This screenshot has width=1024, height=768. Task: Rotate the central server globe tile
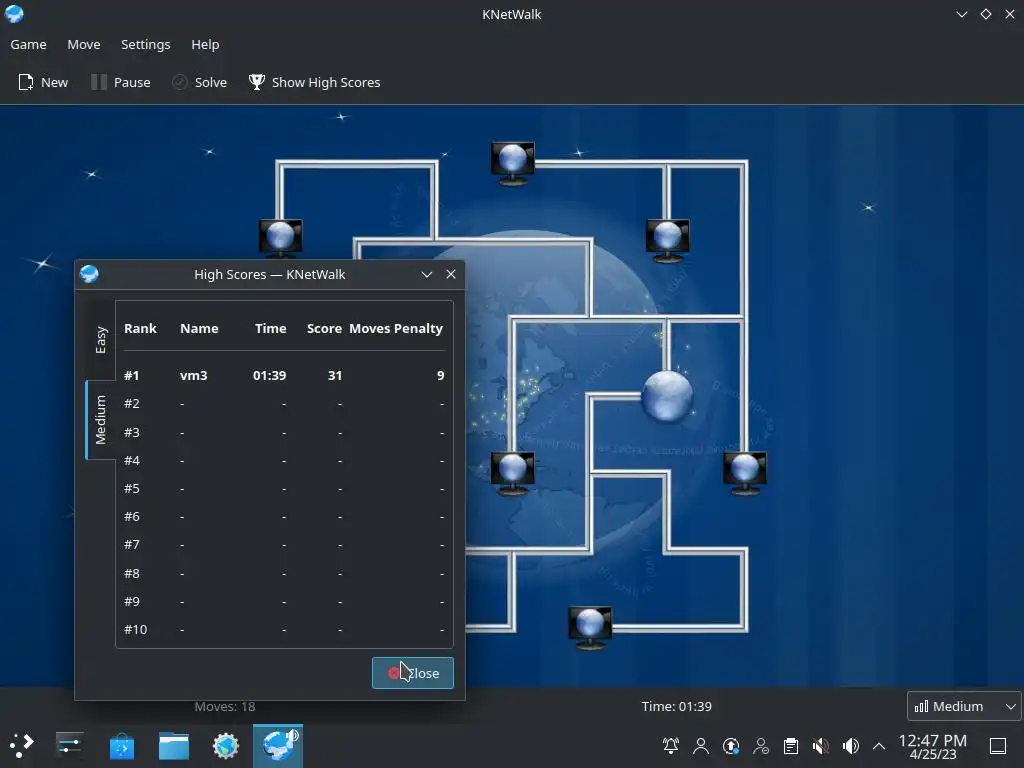(x=667, y=396)
